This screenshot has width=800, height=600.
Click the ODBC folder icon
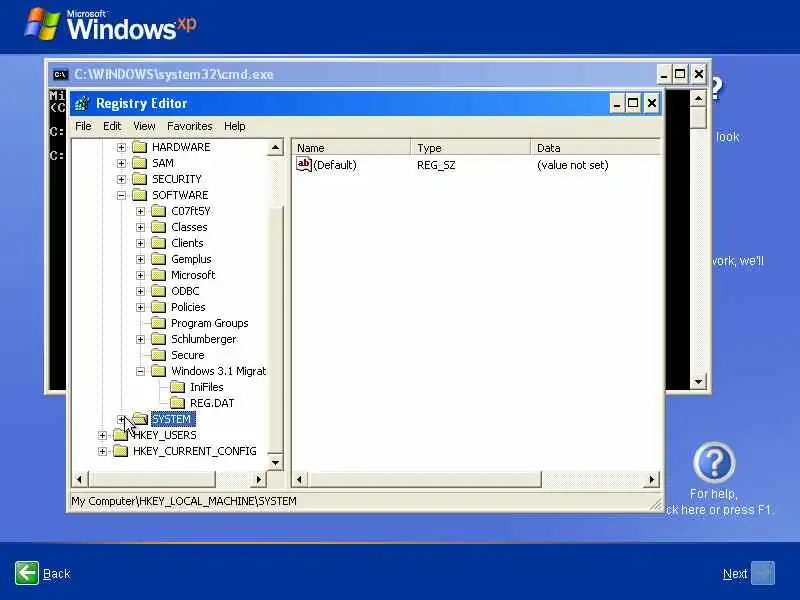pyautogui.click(x=159, y=291)
